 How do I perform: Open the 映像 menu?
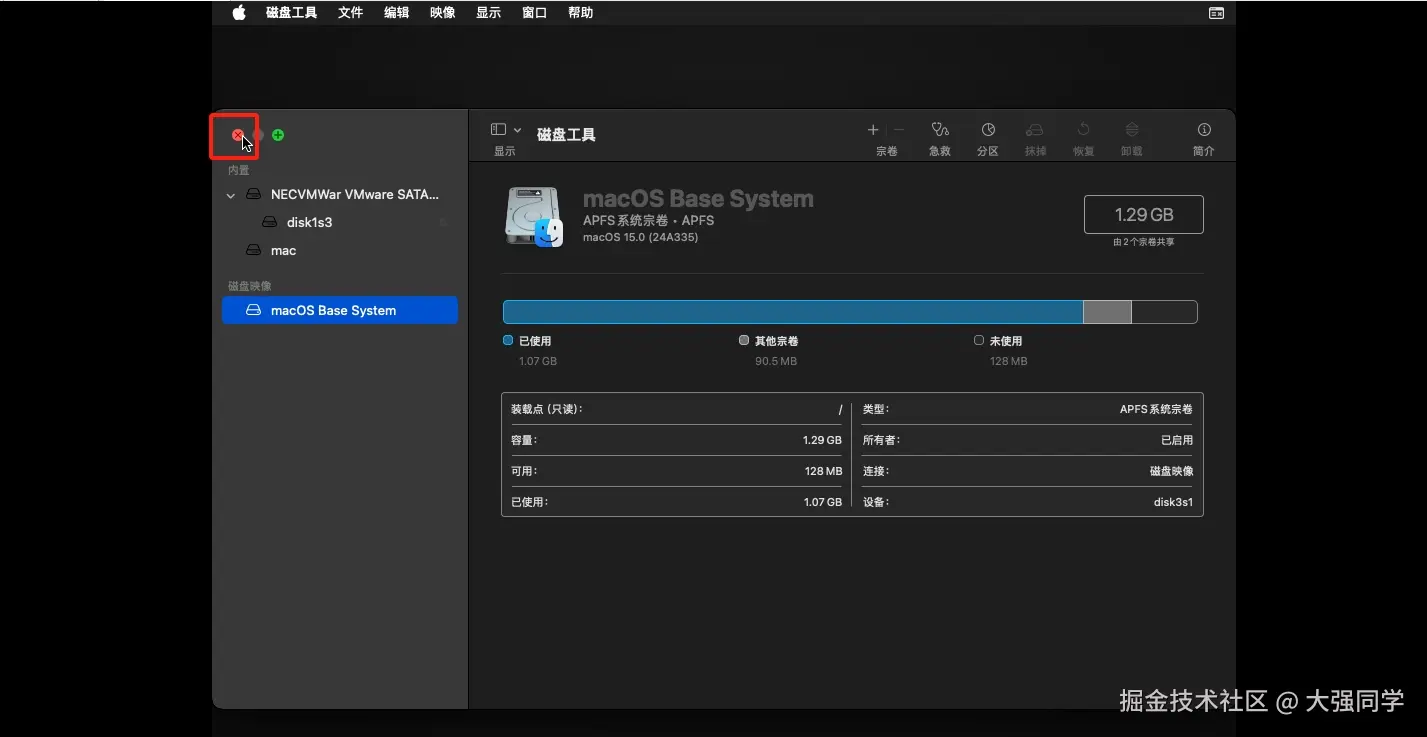442,13
